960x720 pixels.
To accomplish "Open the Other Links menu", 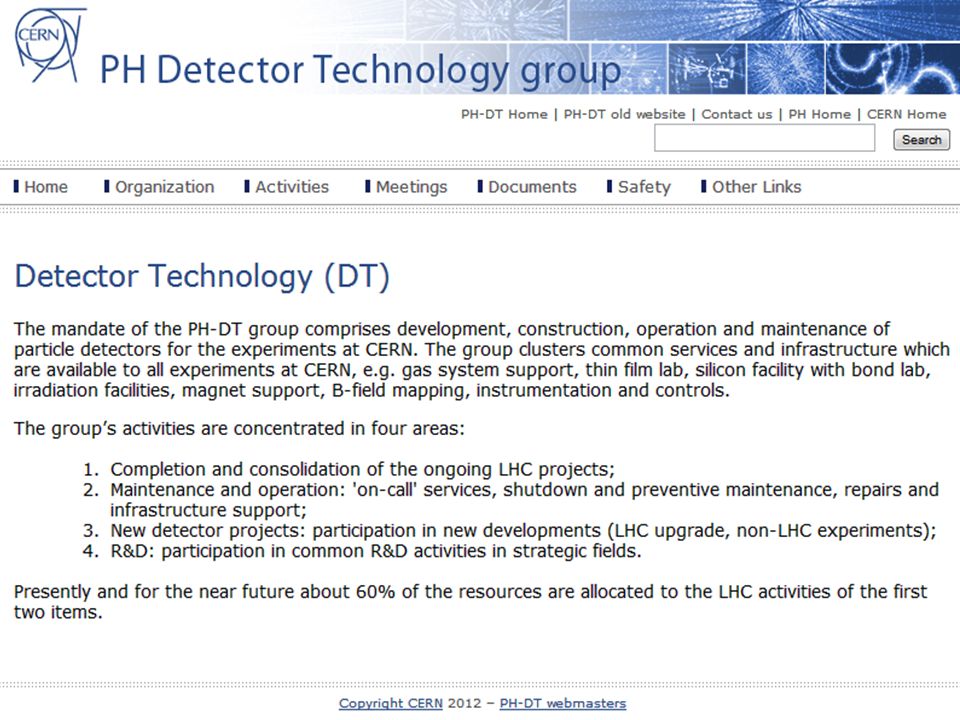I will (x=751, y=187).
